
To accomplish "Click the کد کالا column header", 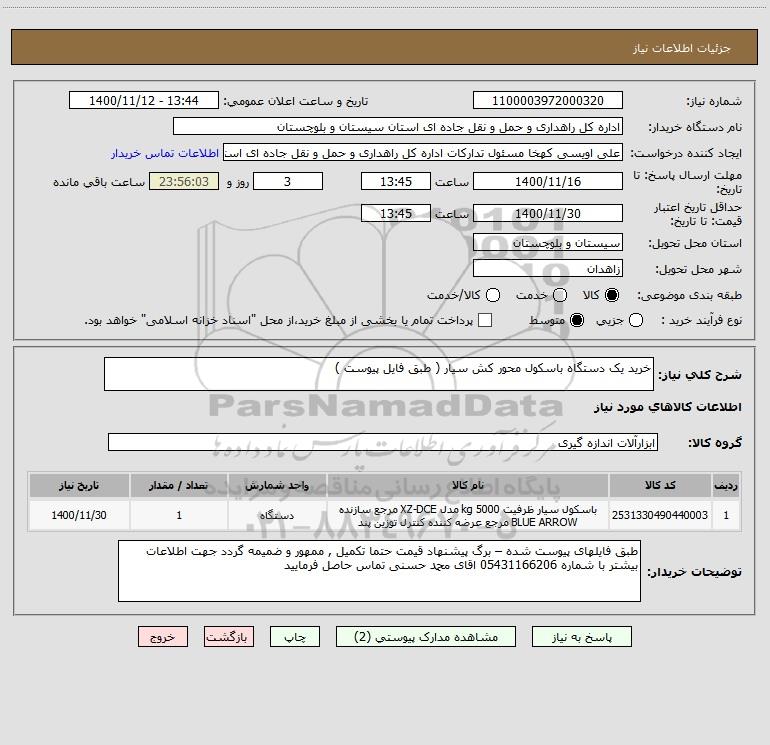I will (x=660, y=486).
